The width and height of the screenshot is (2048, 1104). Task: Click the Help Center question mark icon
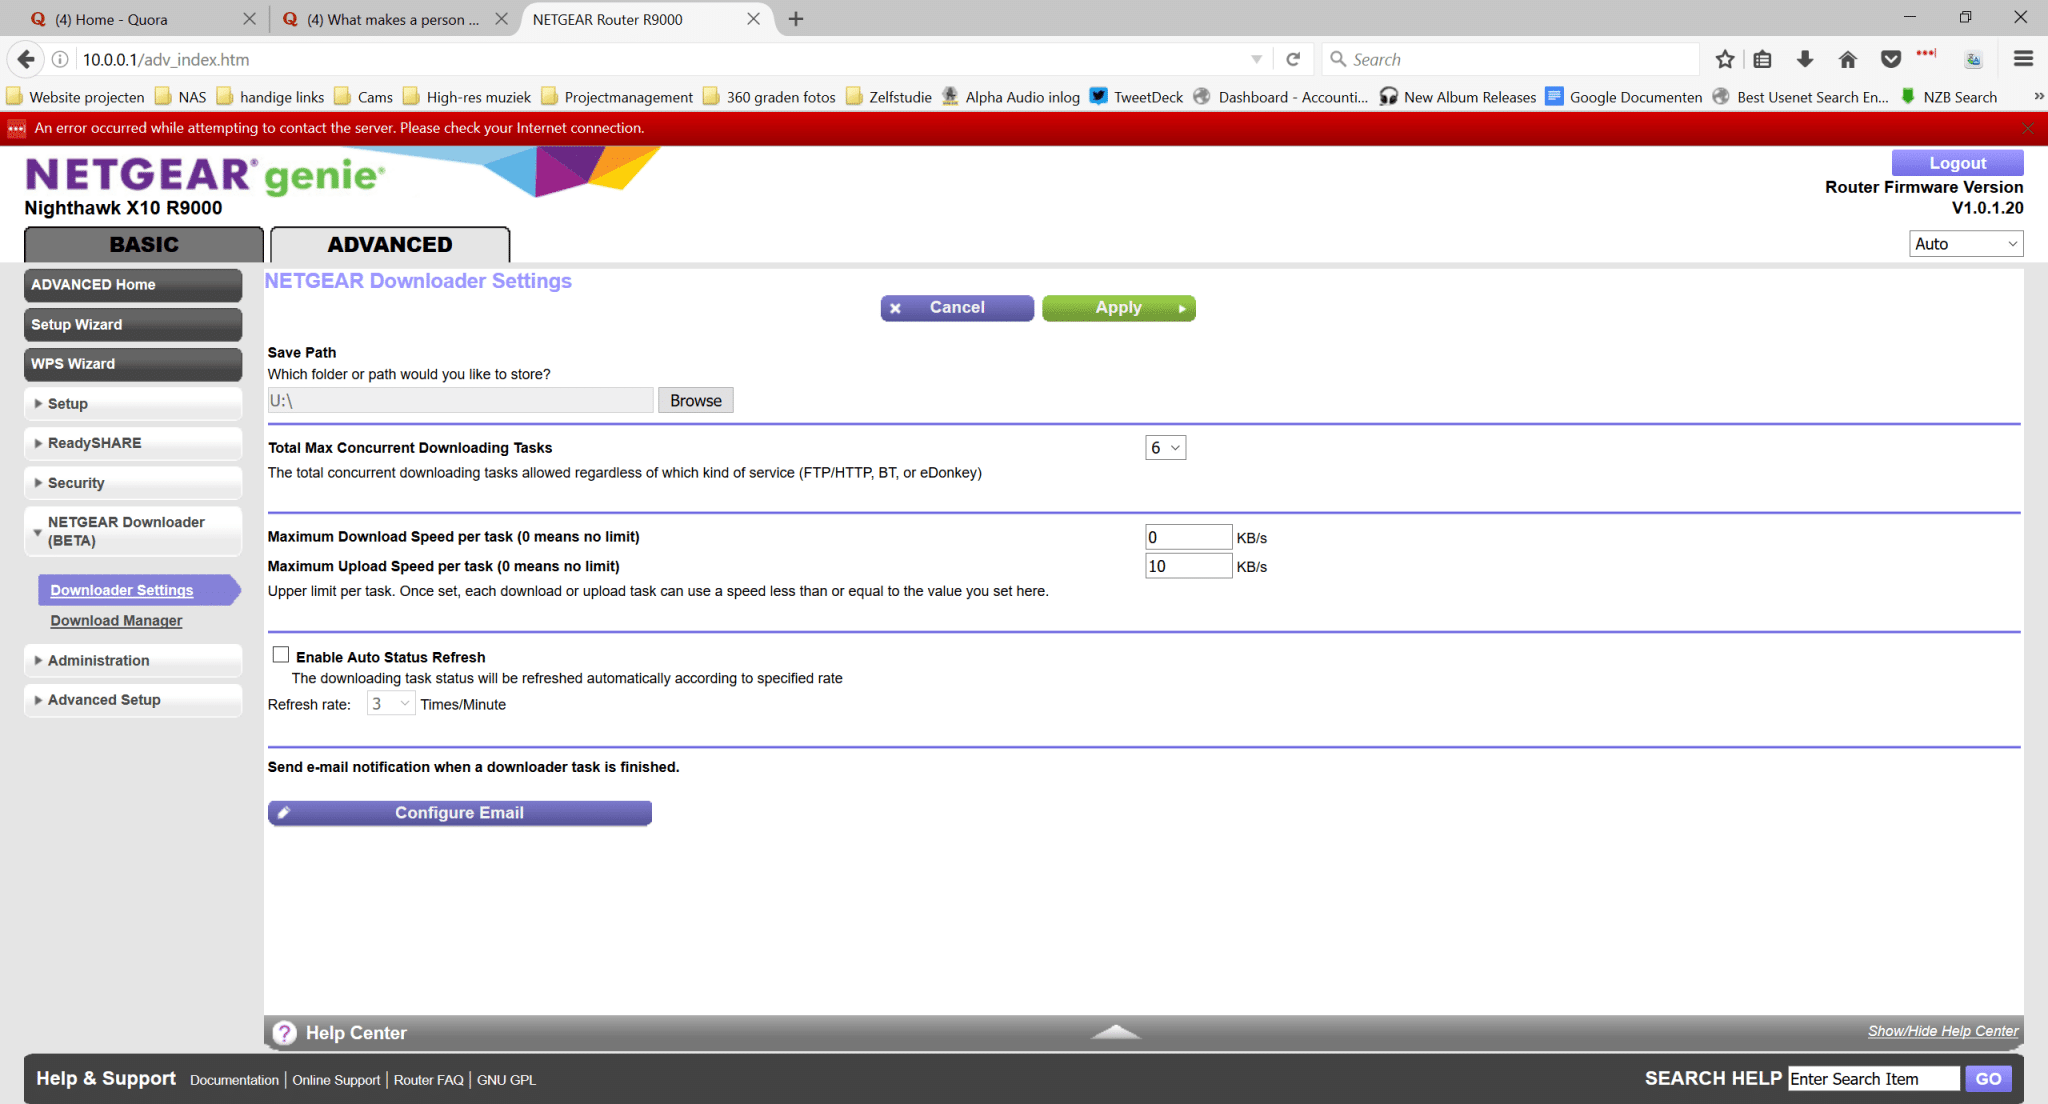click(285, 1033)
